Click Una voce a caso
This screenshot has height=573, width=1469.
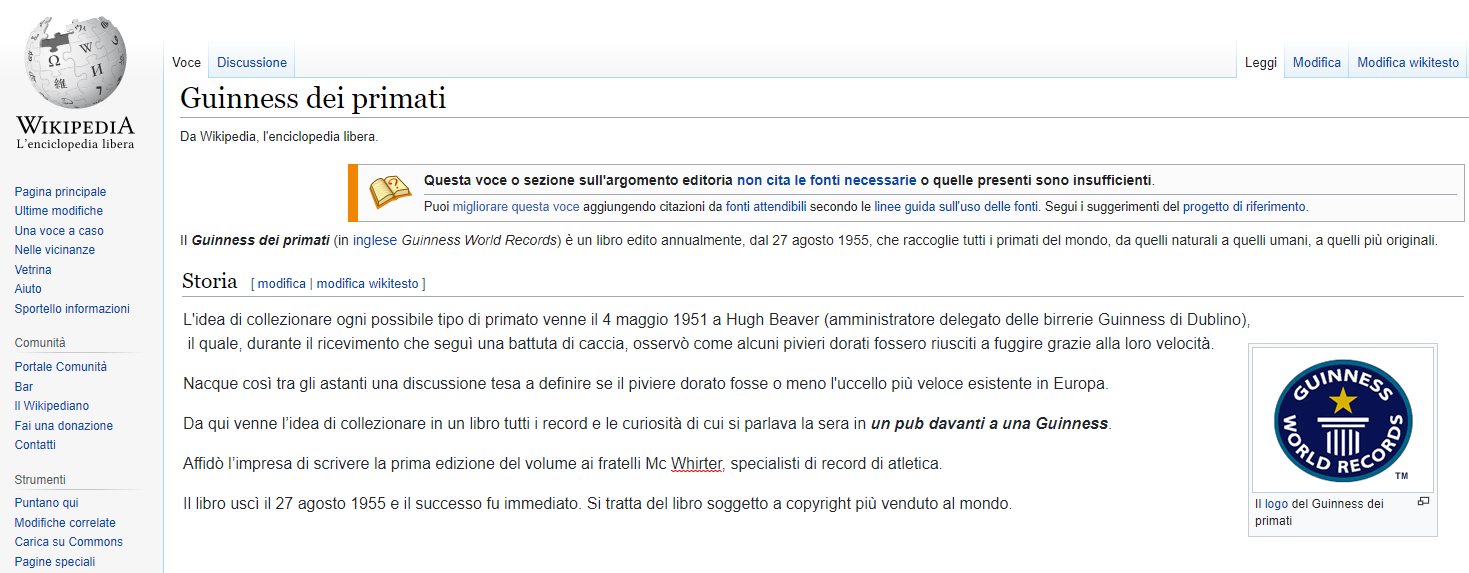[59, 231]
